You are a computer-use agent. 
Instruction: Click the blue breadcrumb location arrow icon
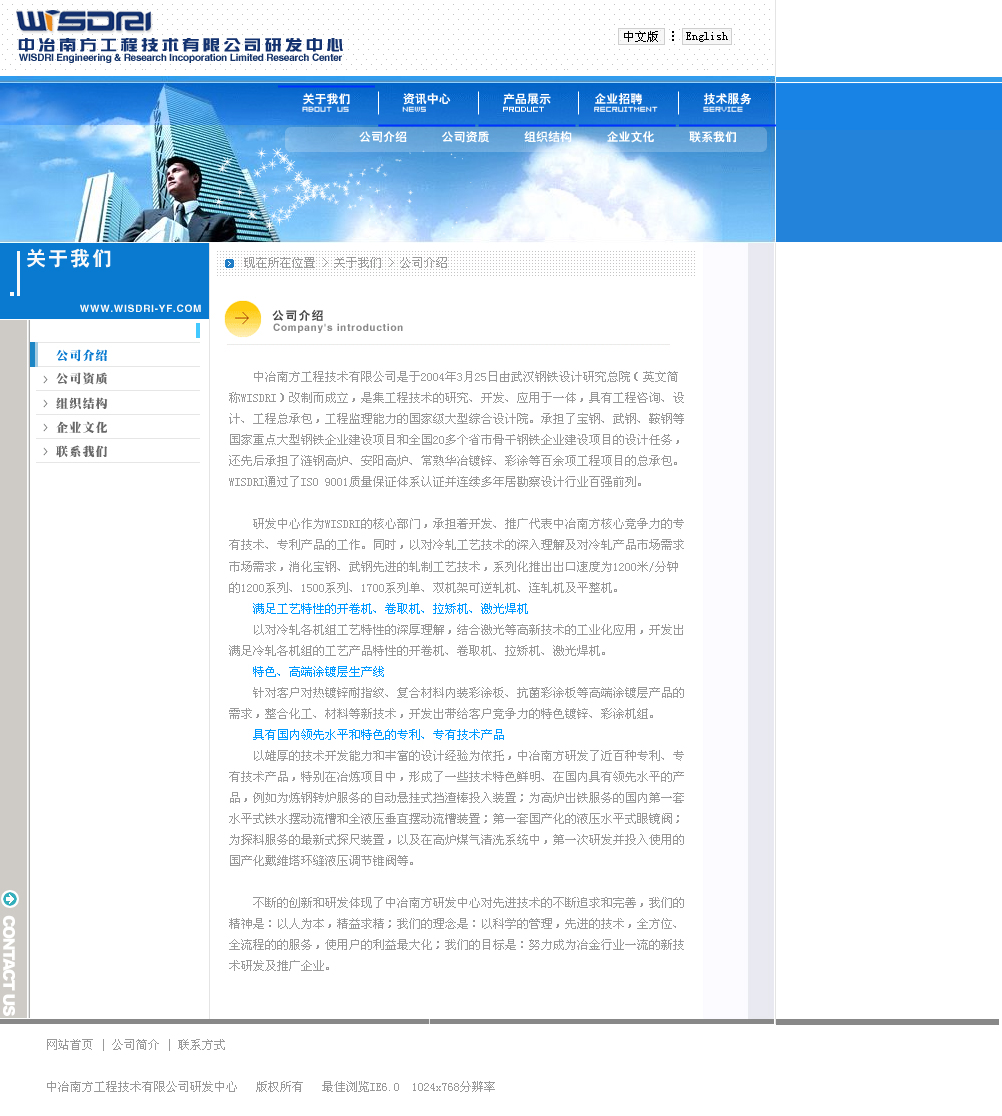[229, 263]
